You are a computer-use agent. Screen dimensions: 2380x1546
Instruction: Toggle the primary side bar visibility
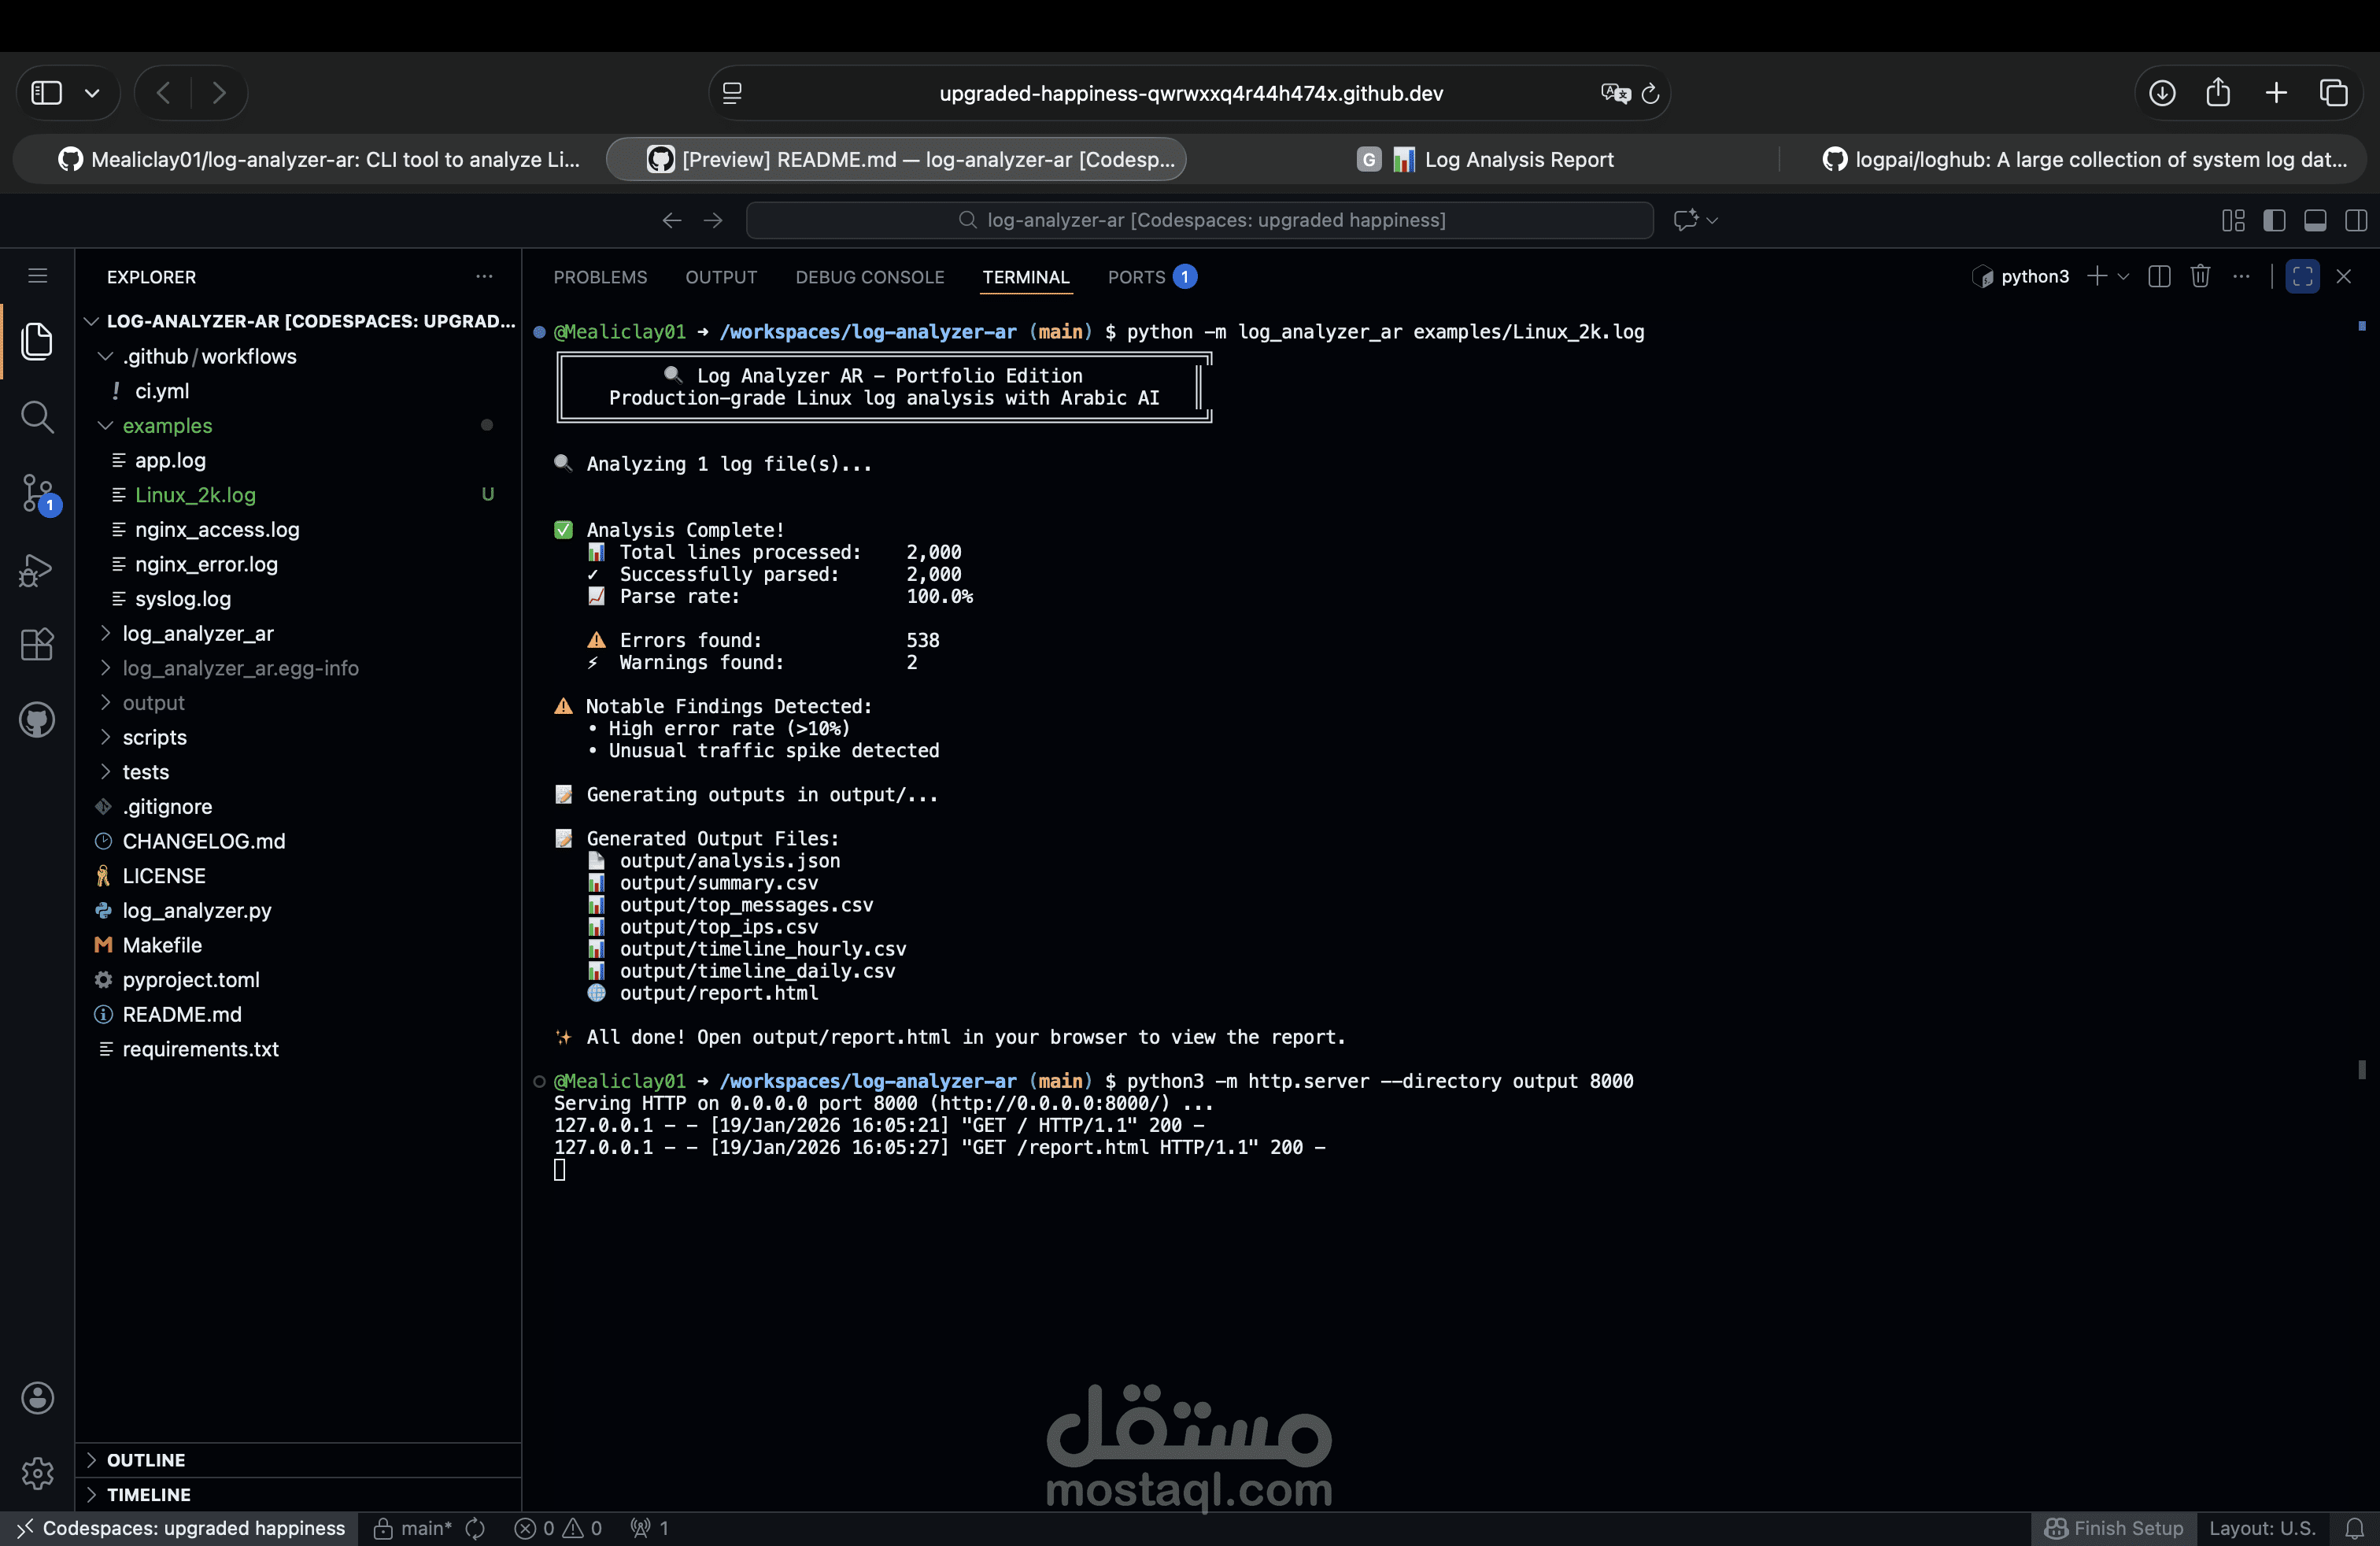pyautogui.click(x=2274, y=220)
